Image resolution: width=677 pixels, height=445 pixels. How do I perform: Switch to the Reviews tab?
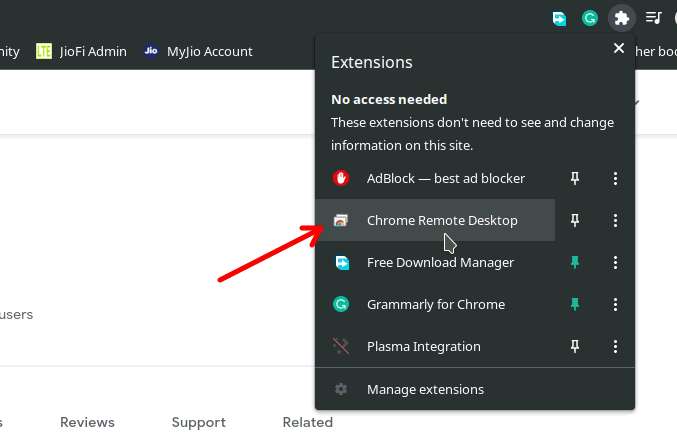pyautogui.click(x=87, y=422)
